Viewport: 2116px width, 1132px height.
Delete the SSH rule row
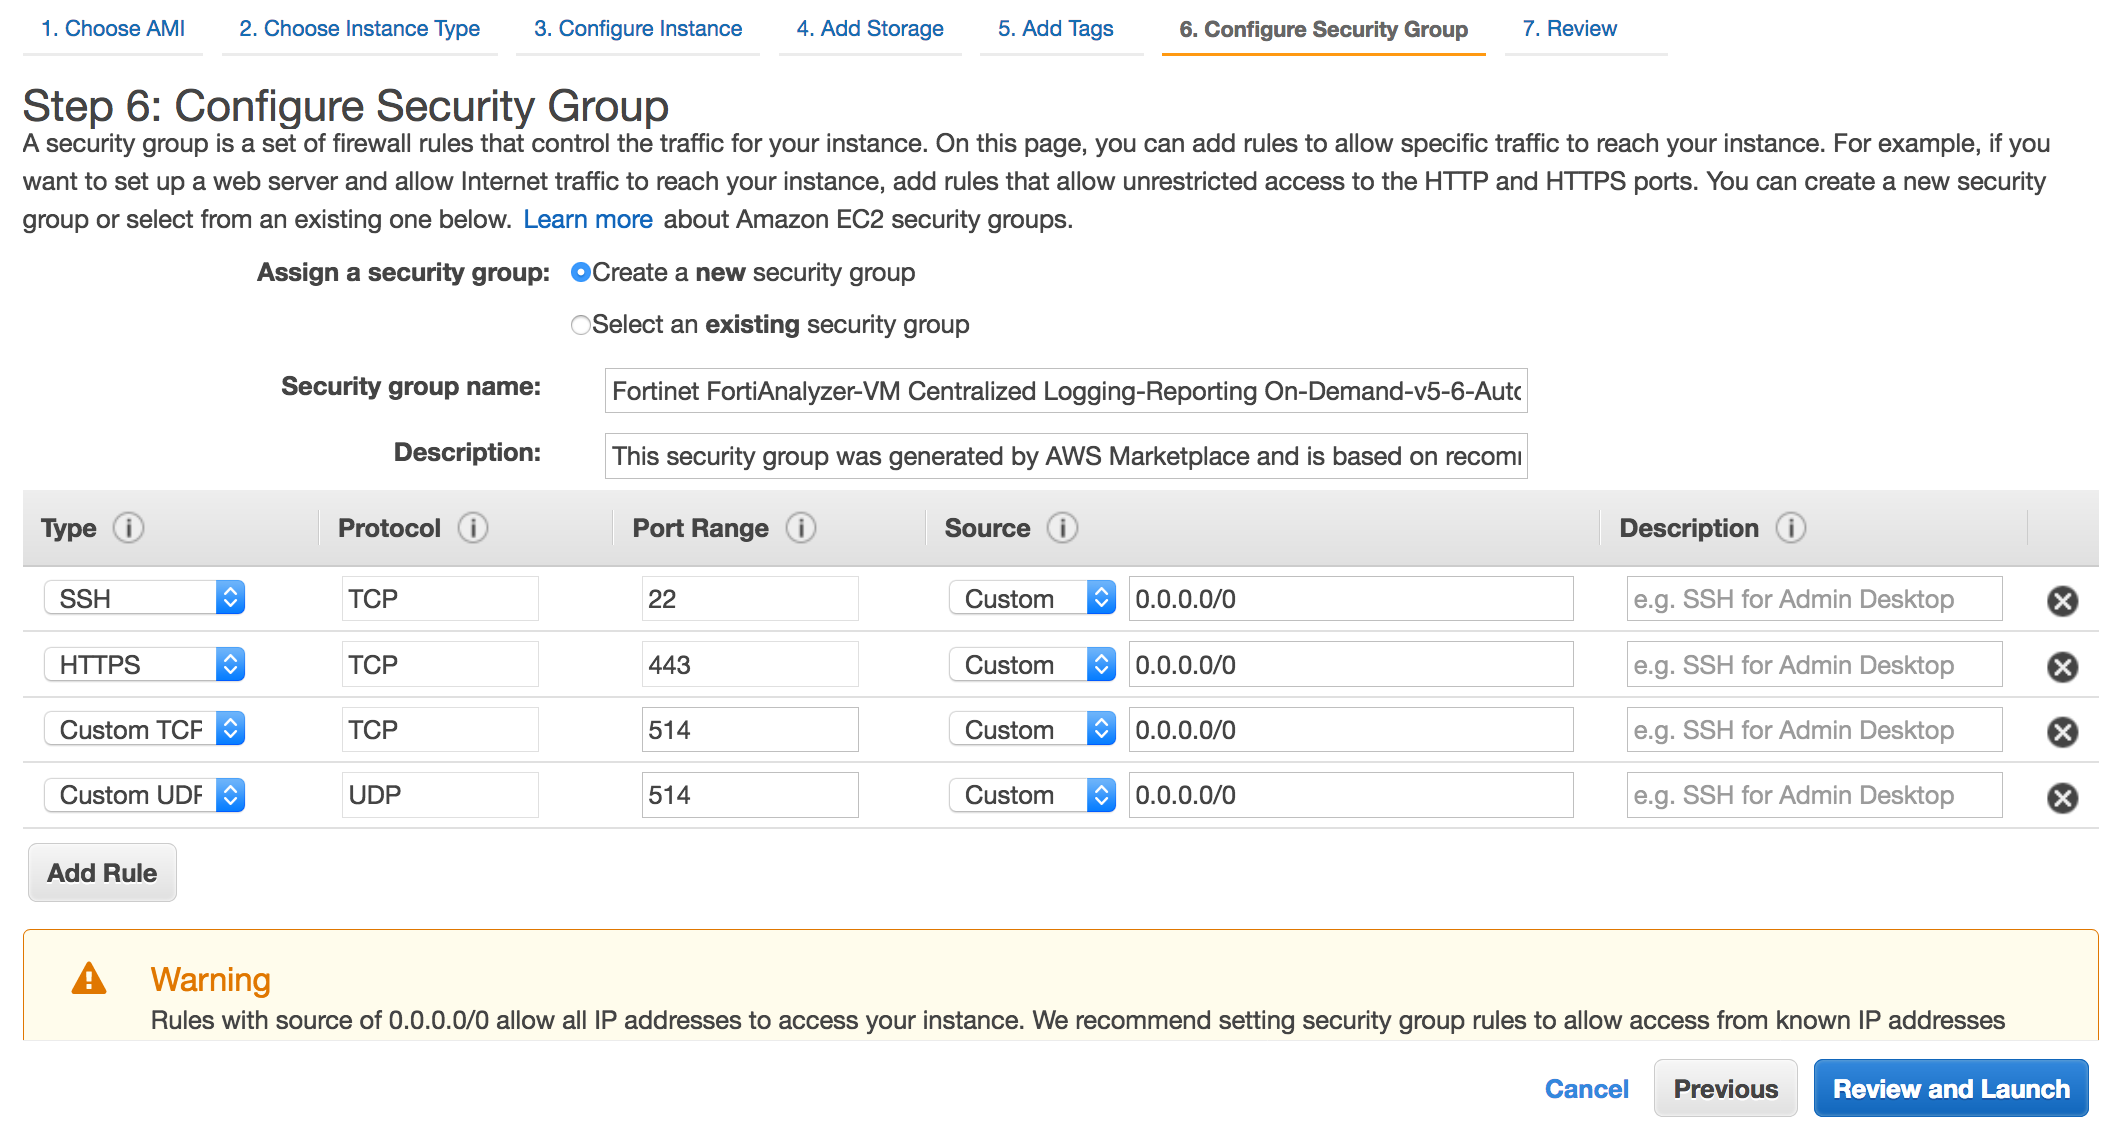(x=2062, y=600)
